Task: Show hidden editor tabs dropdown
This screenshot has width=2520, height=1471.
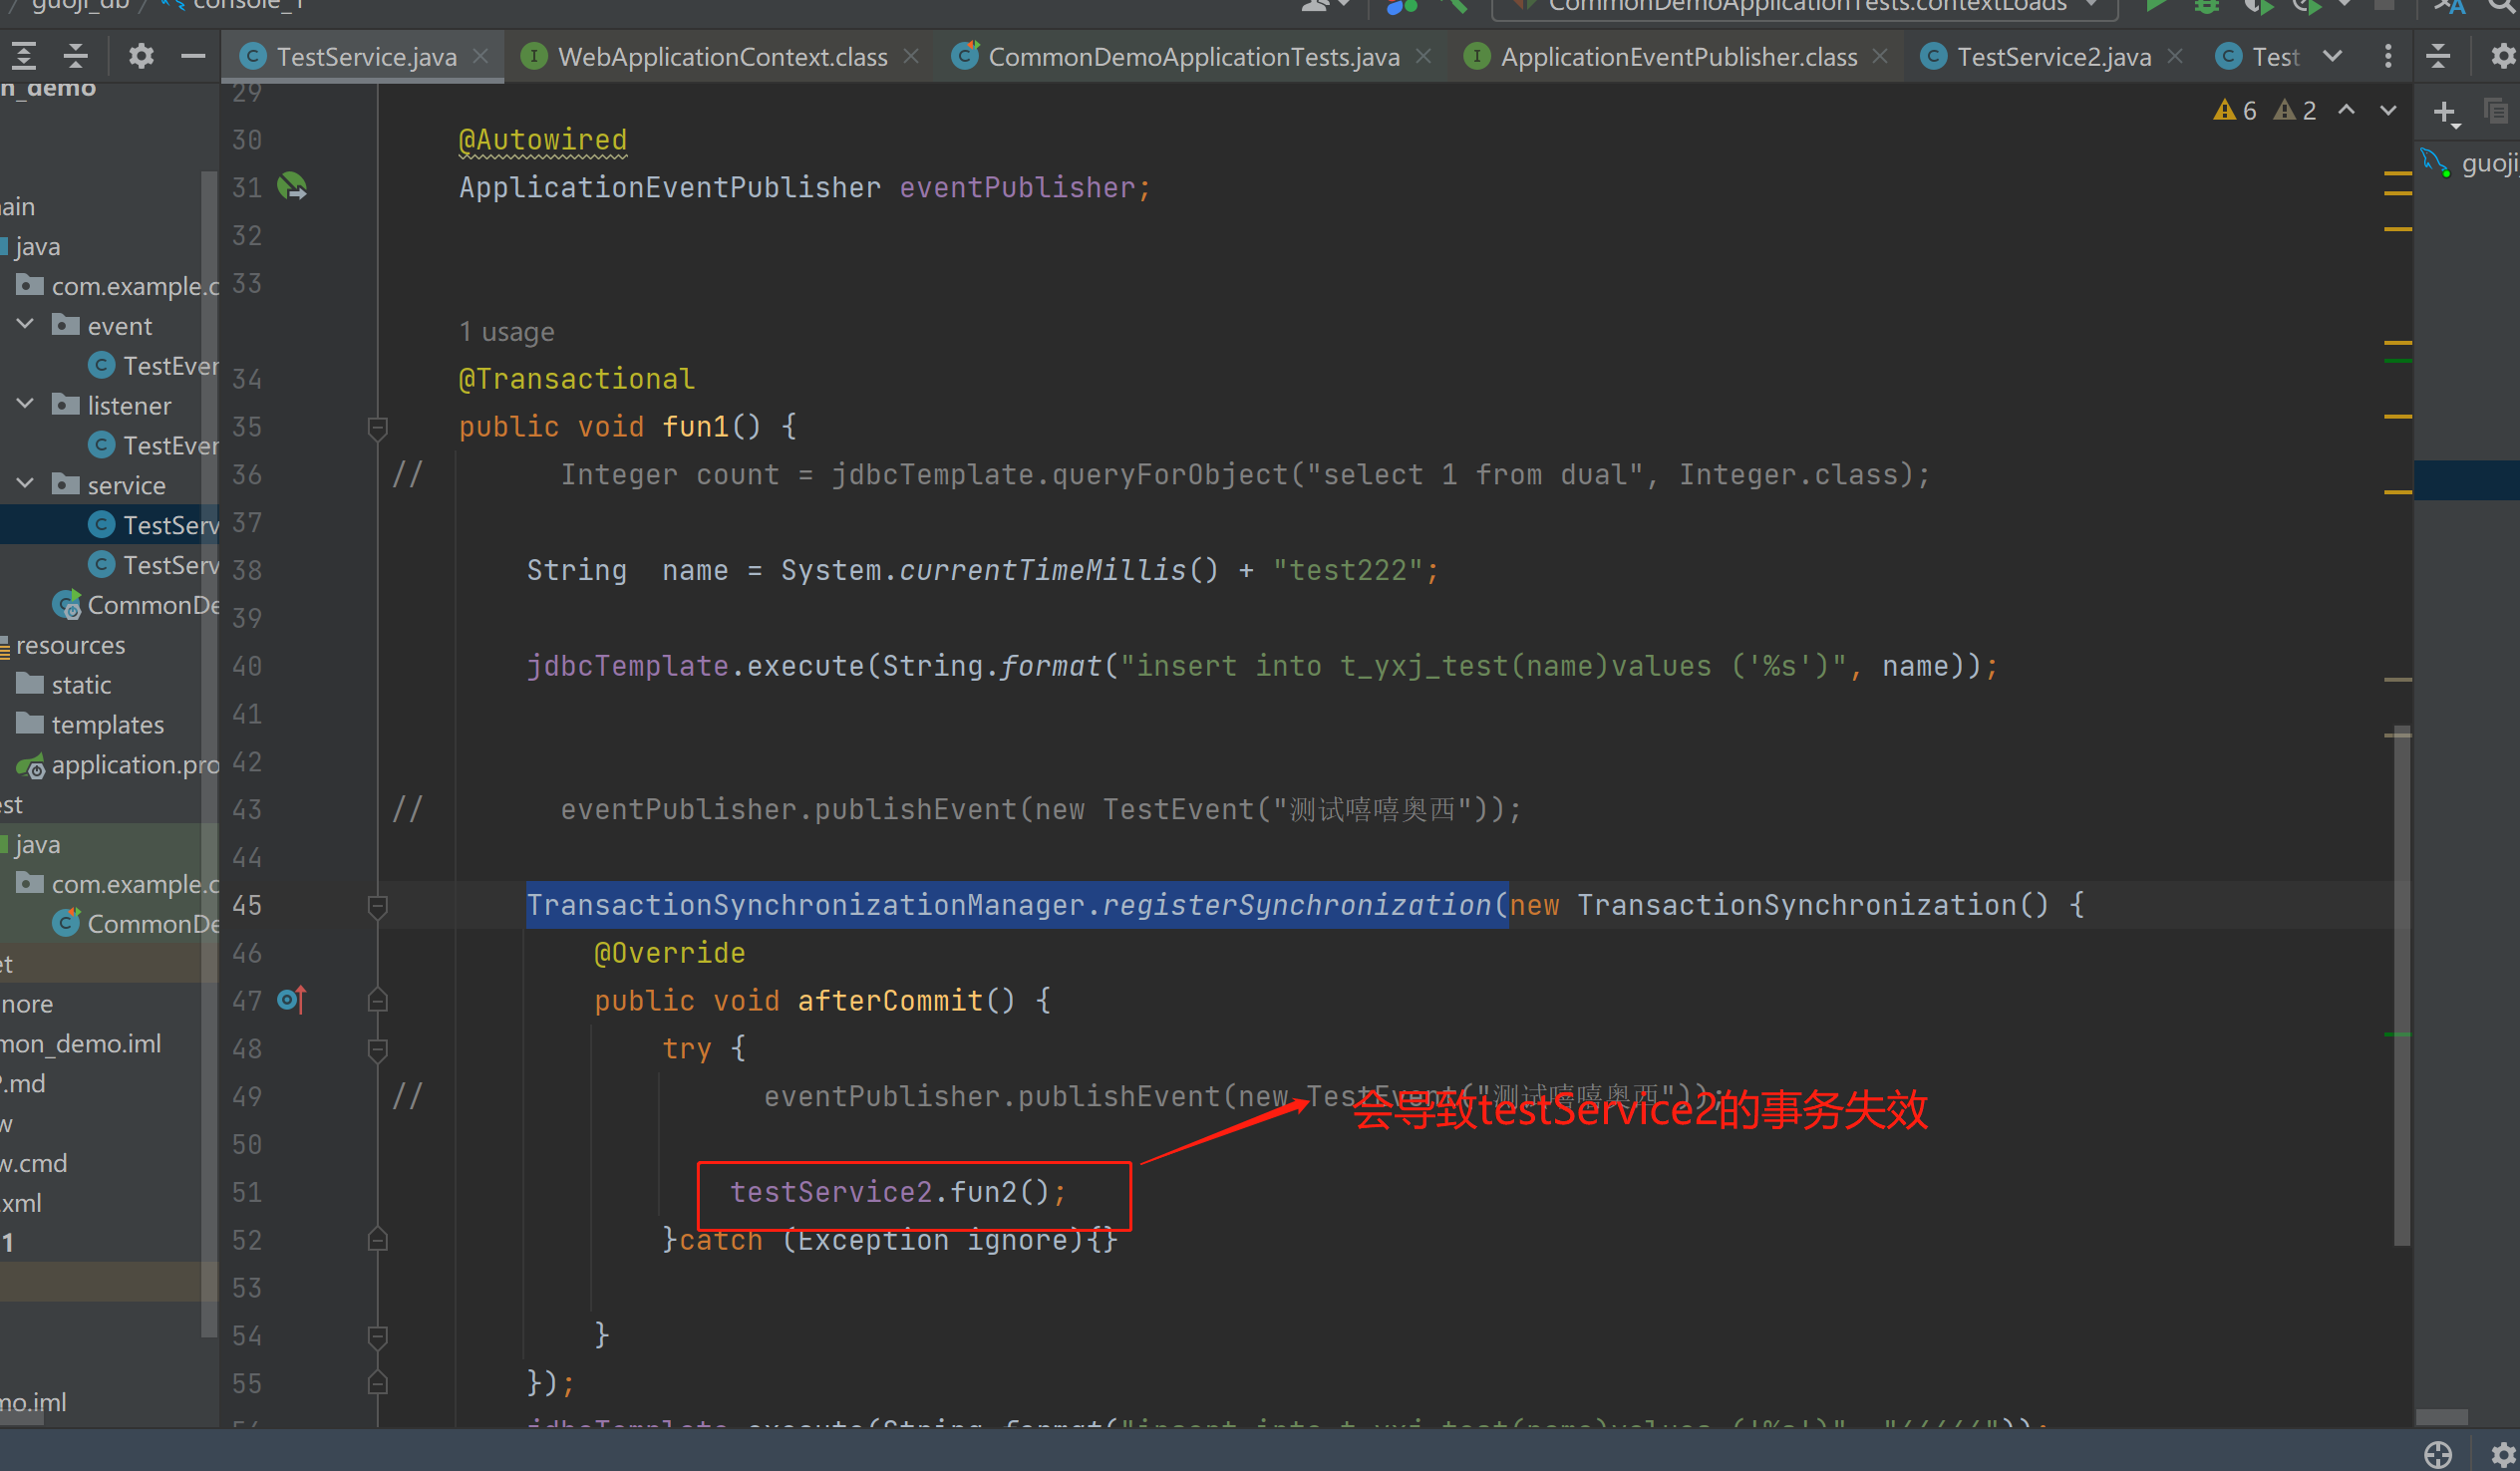Action: [x=2332, y=56]
